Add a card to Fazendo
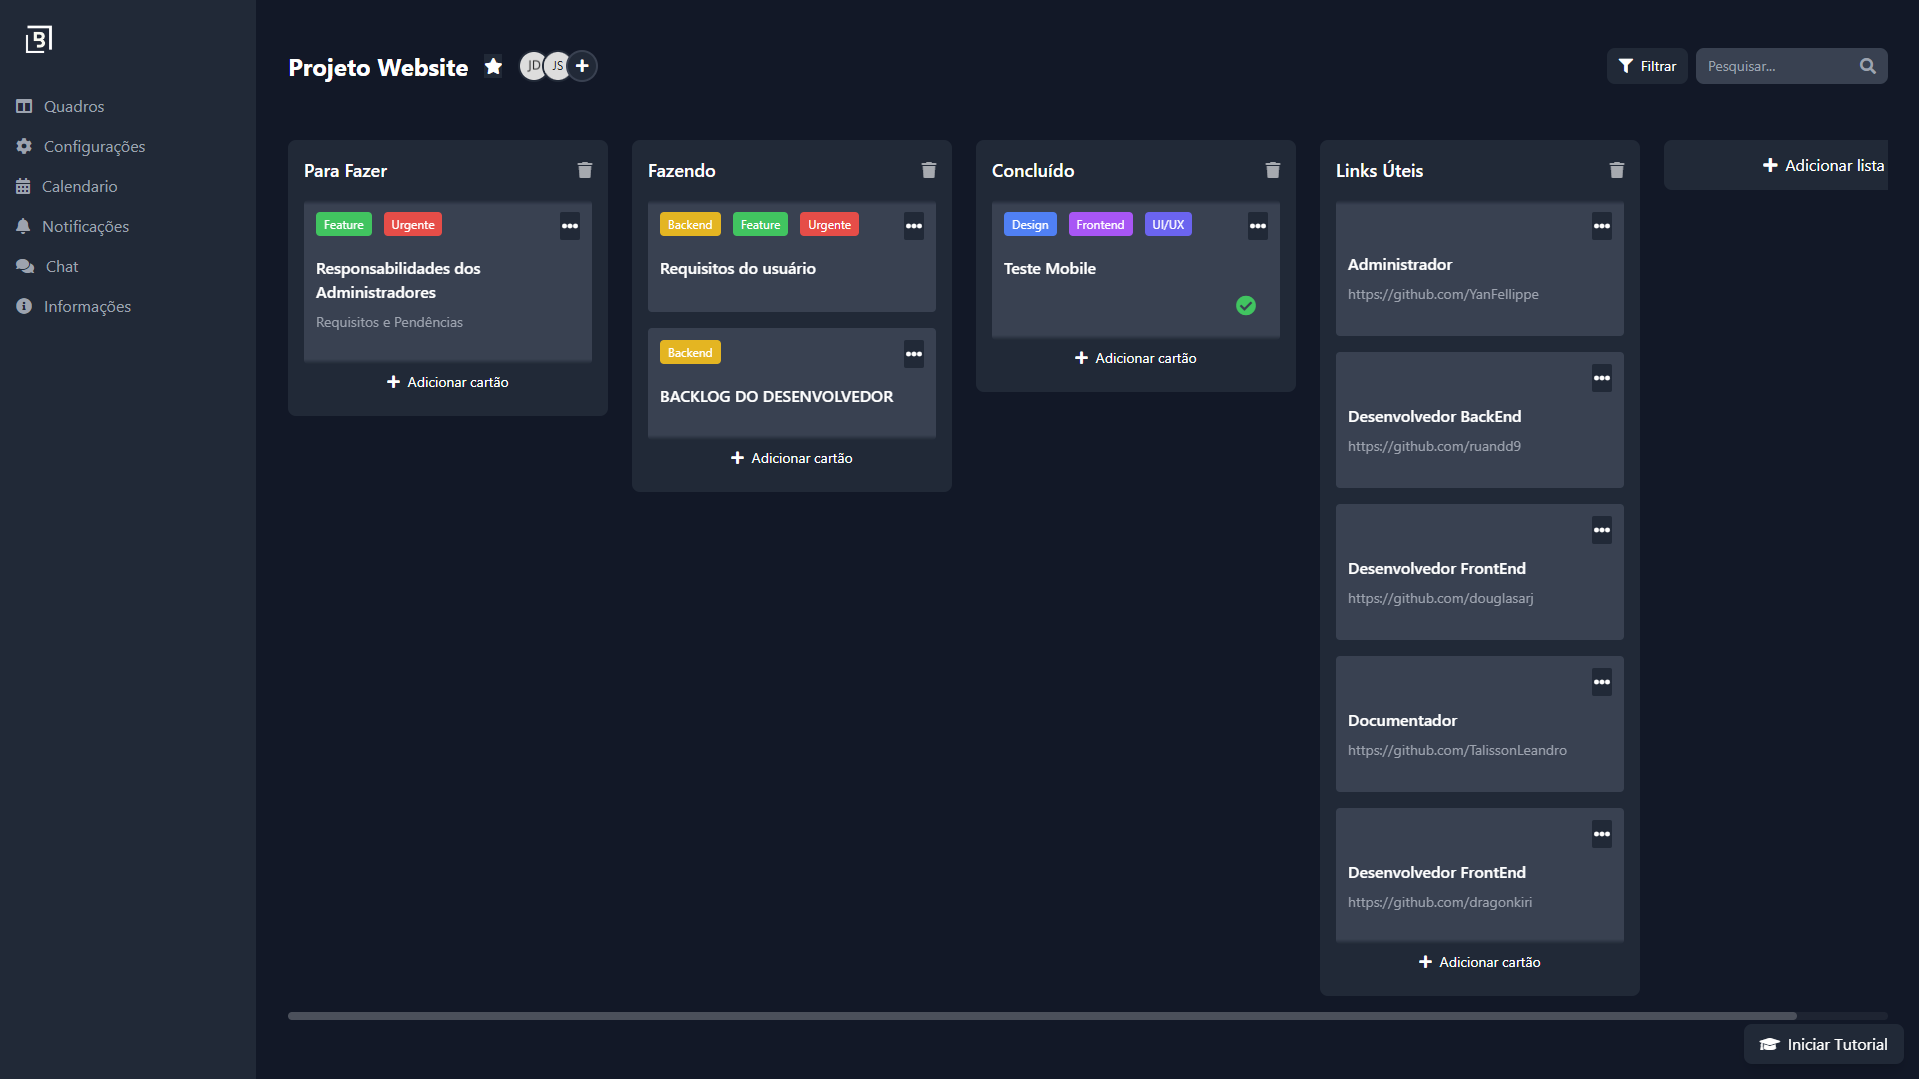 click(792, 458)
